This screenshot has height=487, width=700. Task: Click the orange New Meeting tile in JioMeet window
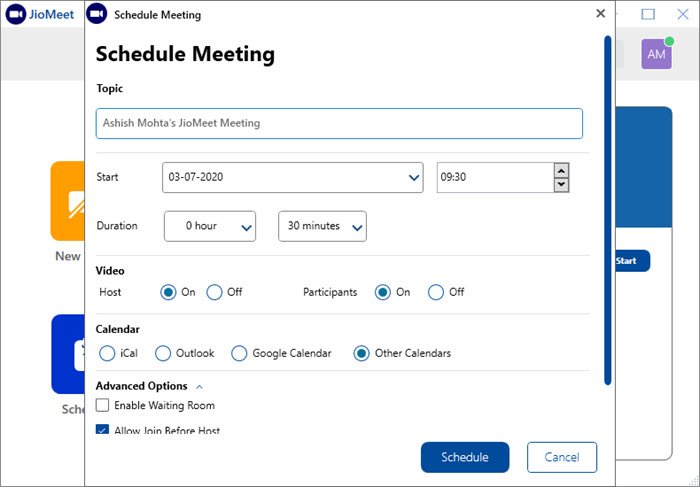click(x=67, y=201)
